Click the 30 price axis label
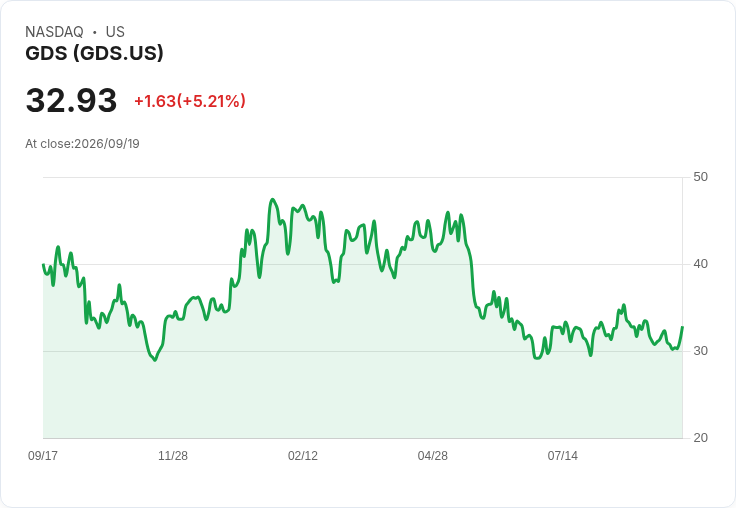This screenshot has height=508, width=736. click(x=700, y=351)
